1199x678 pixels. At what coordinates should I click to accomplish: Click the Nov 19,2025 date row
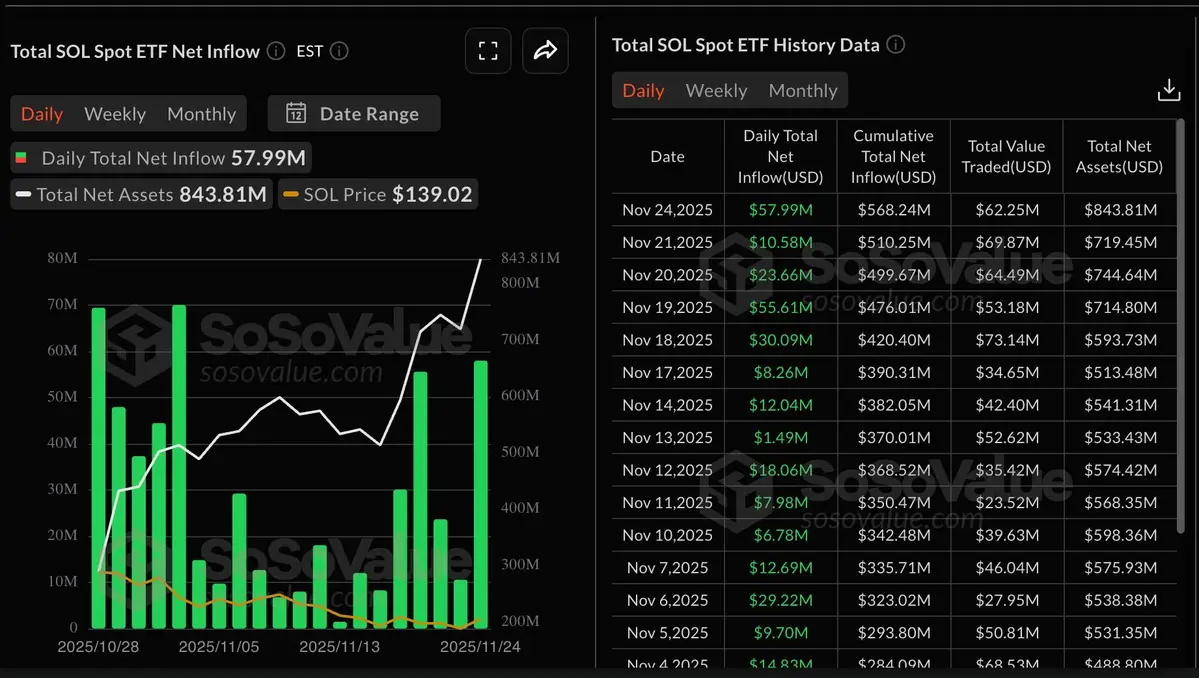(x=667, y=307)
